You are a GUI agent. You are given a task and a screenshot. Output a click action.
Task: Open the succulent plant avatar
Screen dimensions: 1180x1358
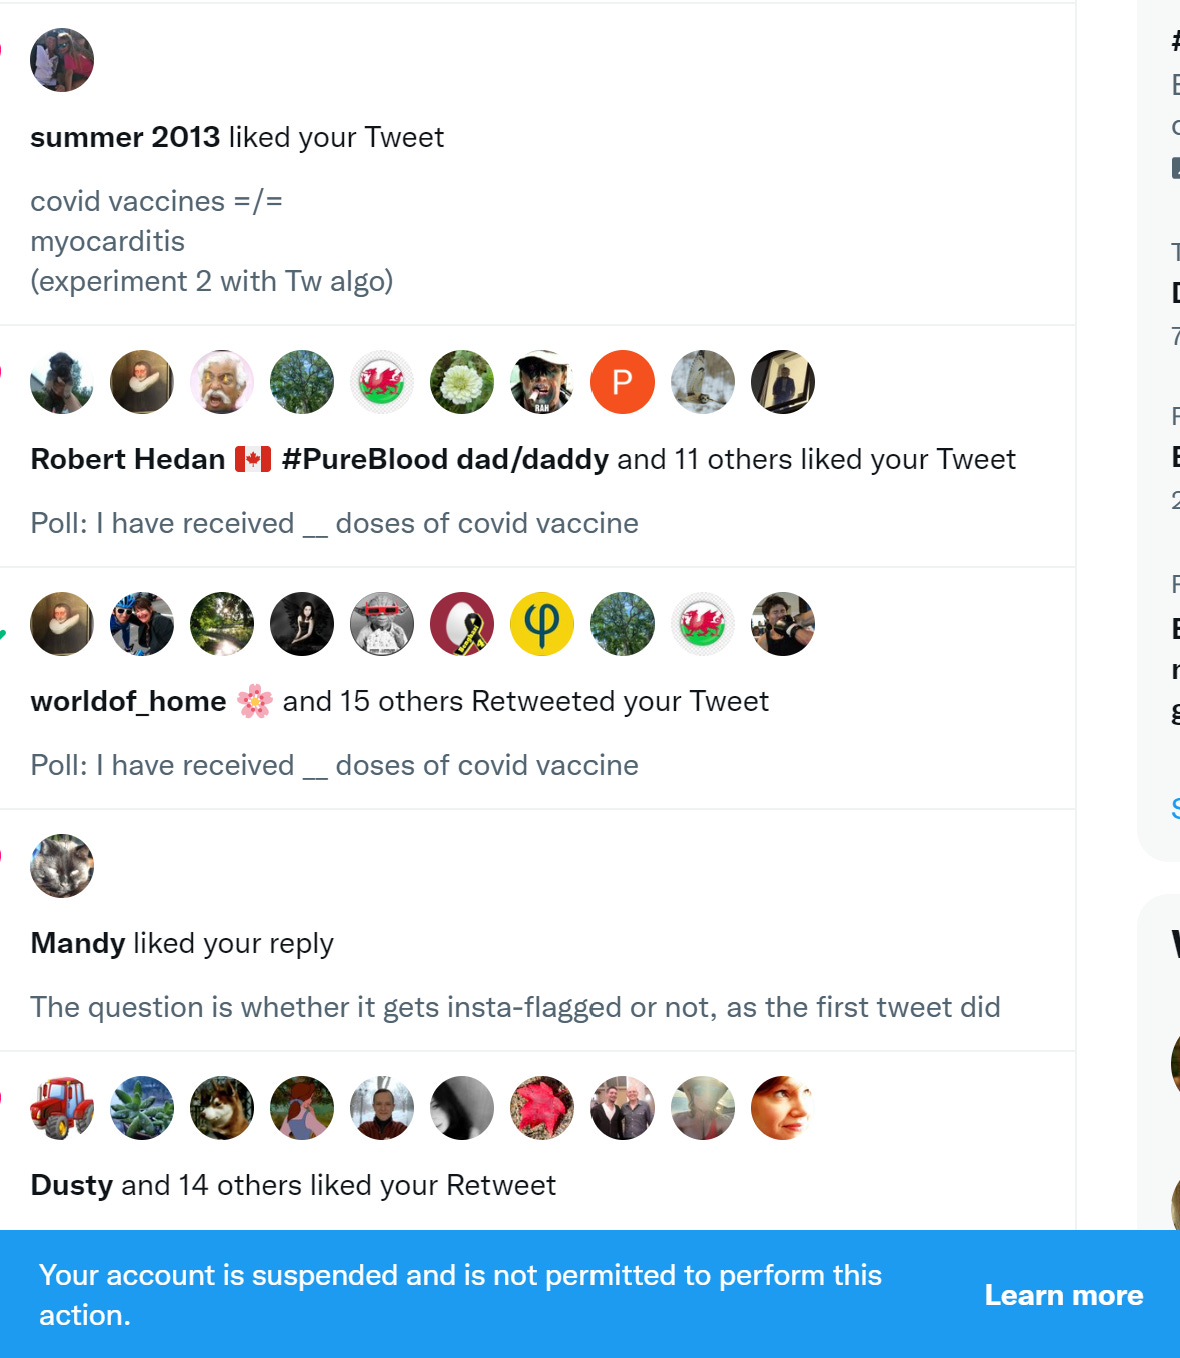tap(142, 1108)
